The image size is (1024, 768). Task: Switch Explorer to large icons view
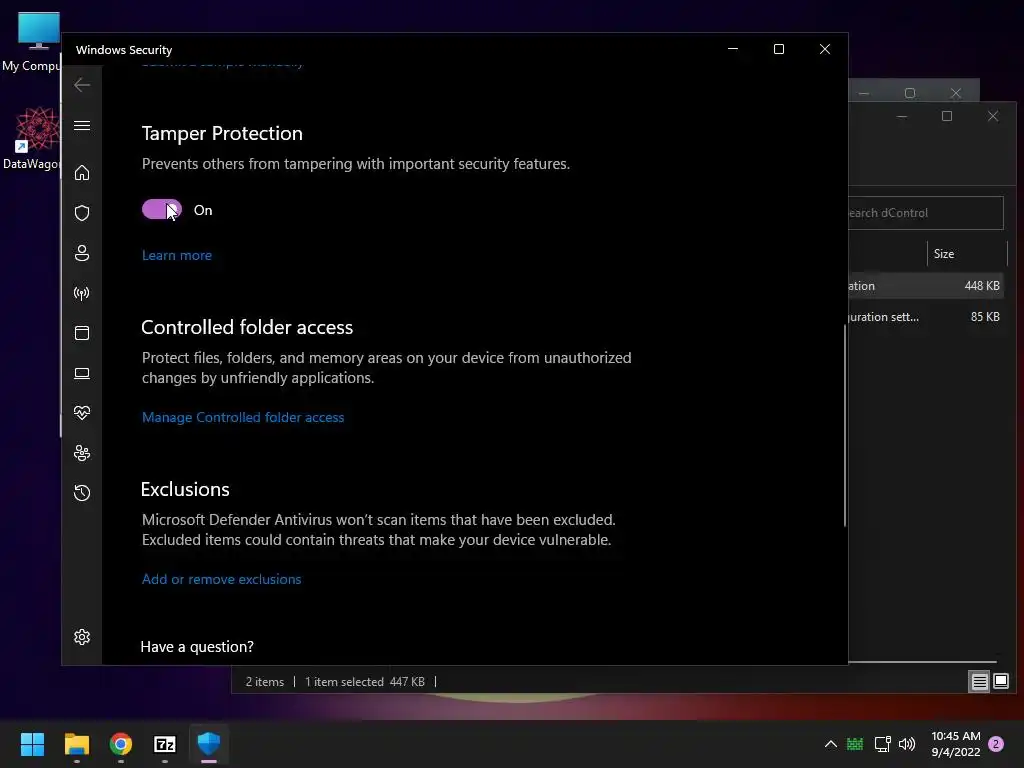coord(1000,682)
